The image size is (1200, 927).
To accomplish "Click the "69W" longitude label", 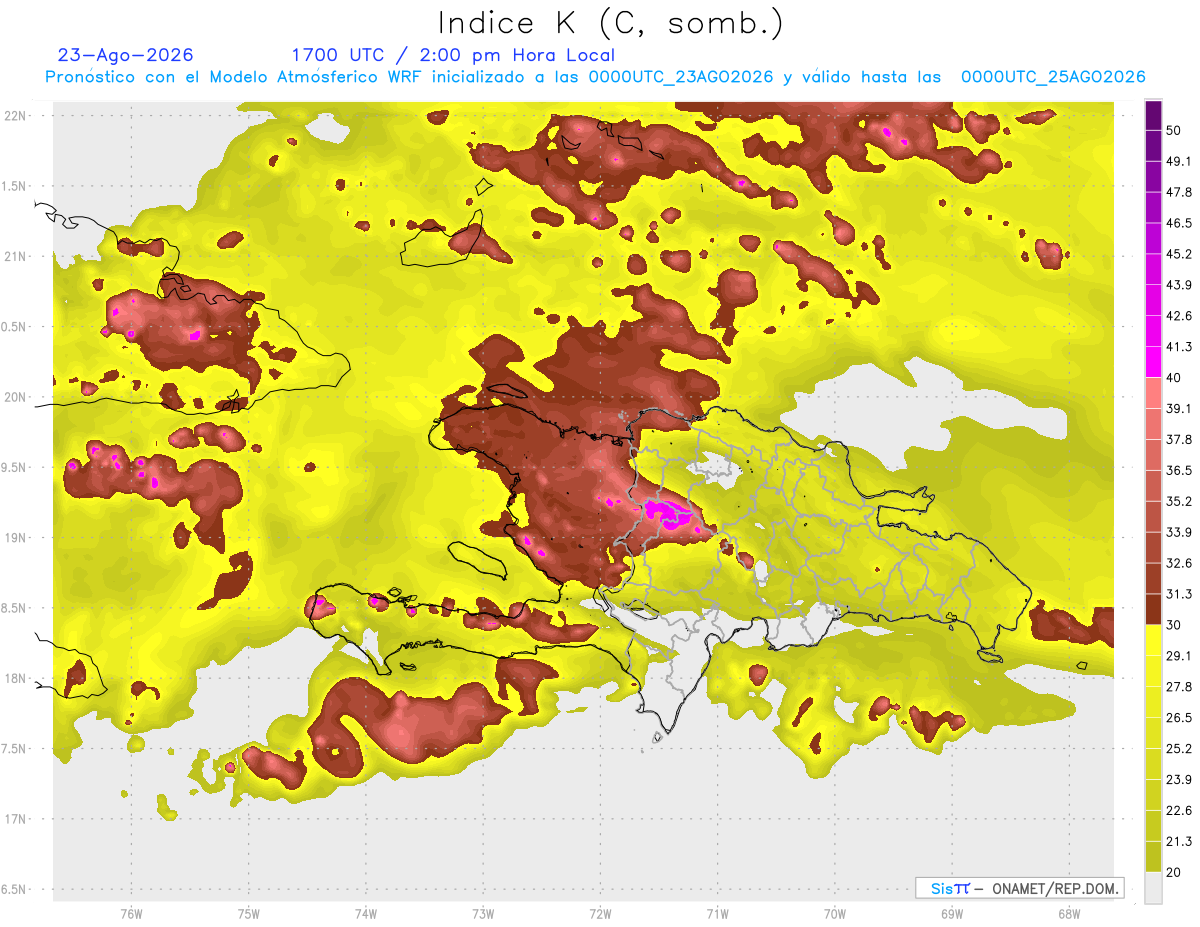I will 952,913.
